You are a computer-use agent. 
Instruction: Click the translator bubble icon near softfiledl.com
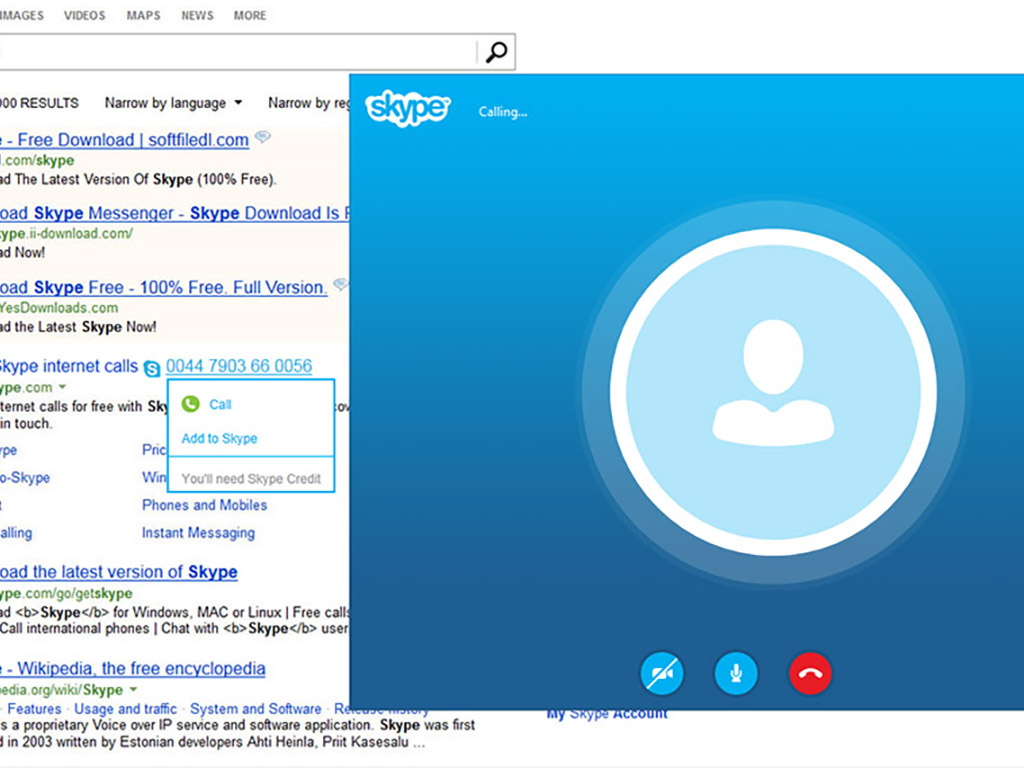[262, 137]
